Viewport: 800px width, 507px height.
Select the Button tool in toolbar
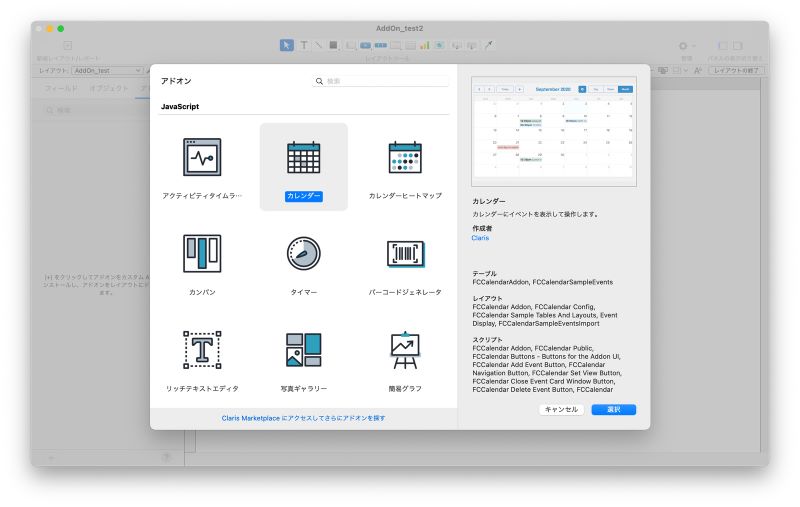365,46
